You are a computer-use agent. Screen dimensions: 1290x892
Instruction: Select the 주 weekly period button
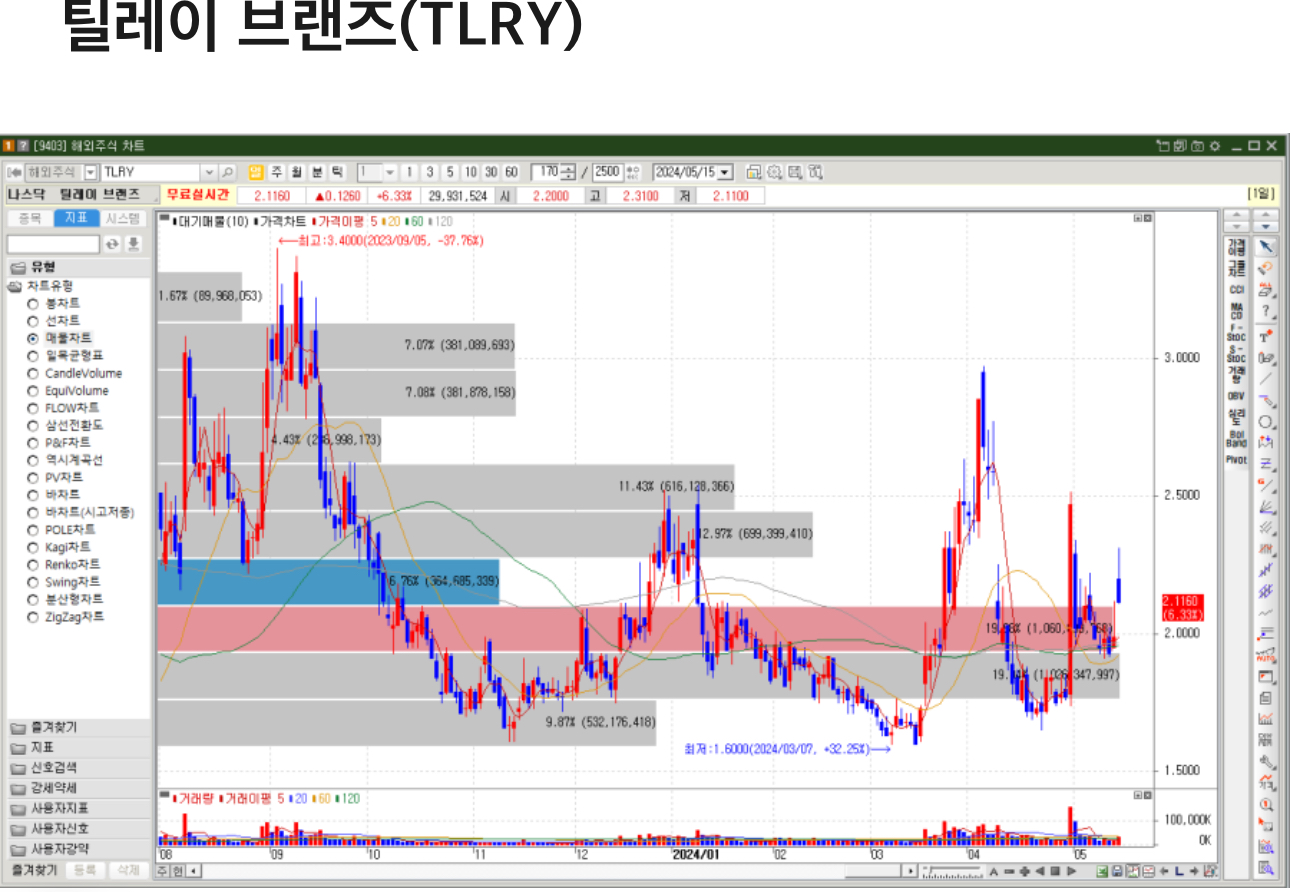pyautogui.click(x=276, y=172)
